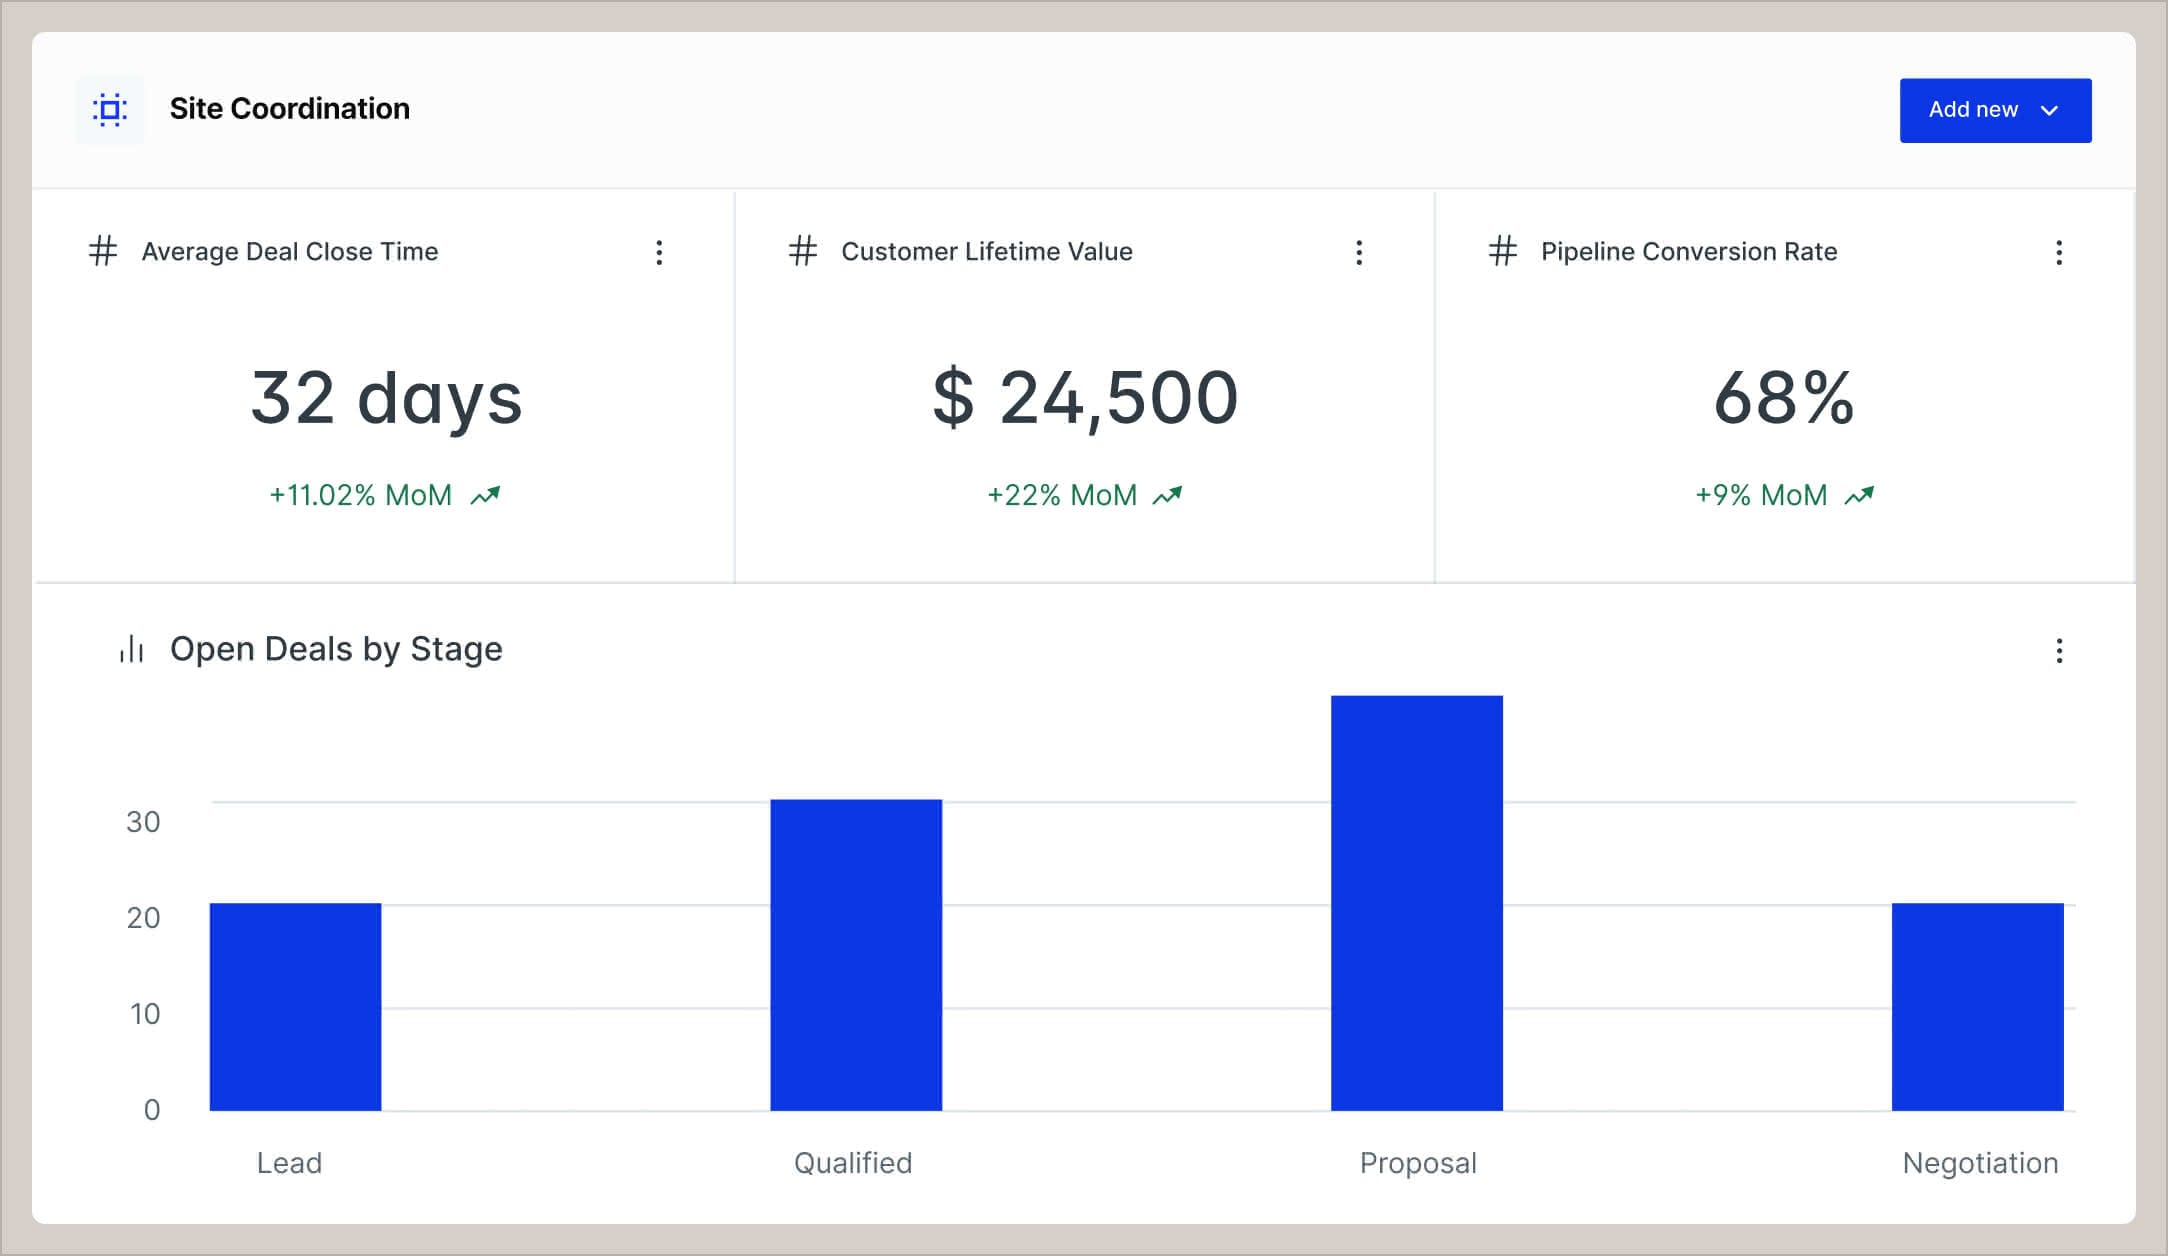Select the hash icon beside Average Deal Close Time
The image size is (2168, 1256).
pyautogui.click(x=105, y=252)
